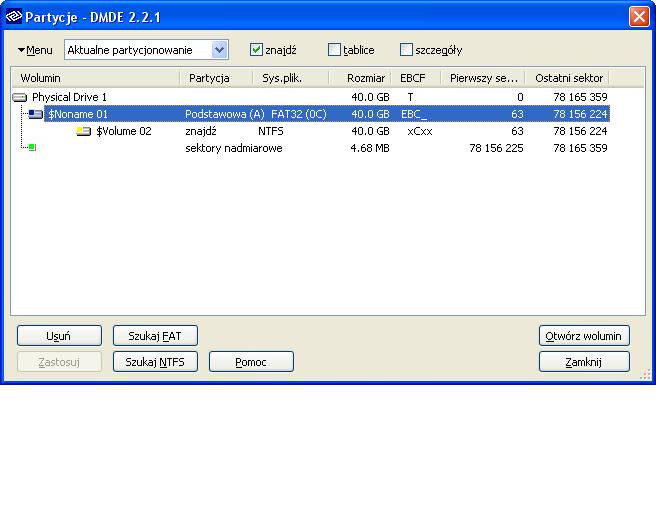Screen dimensions: 656x512
Task: Open Pomoc help
Action: pos(251,362)
